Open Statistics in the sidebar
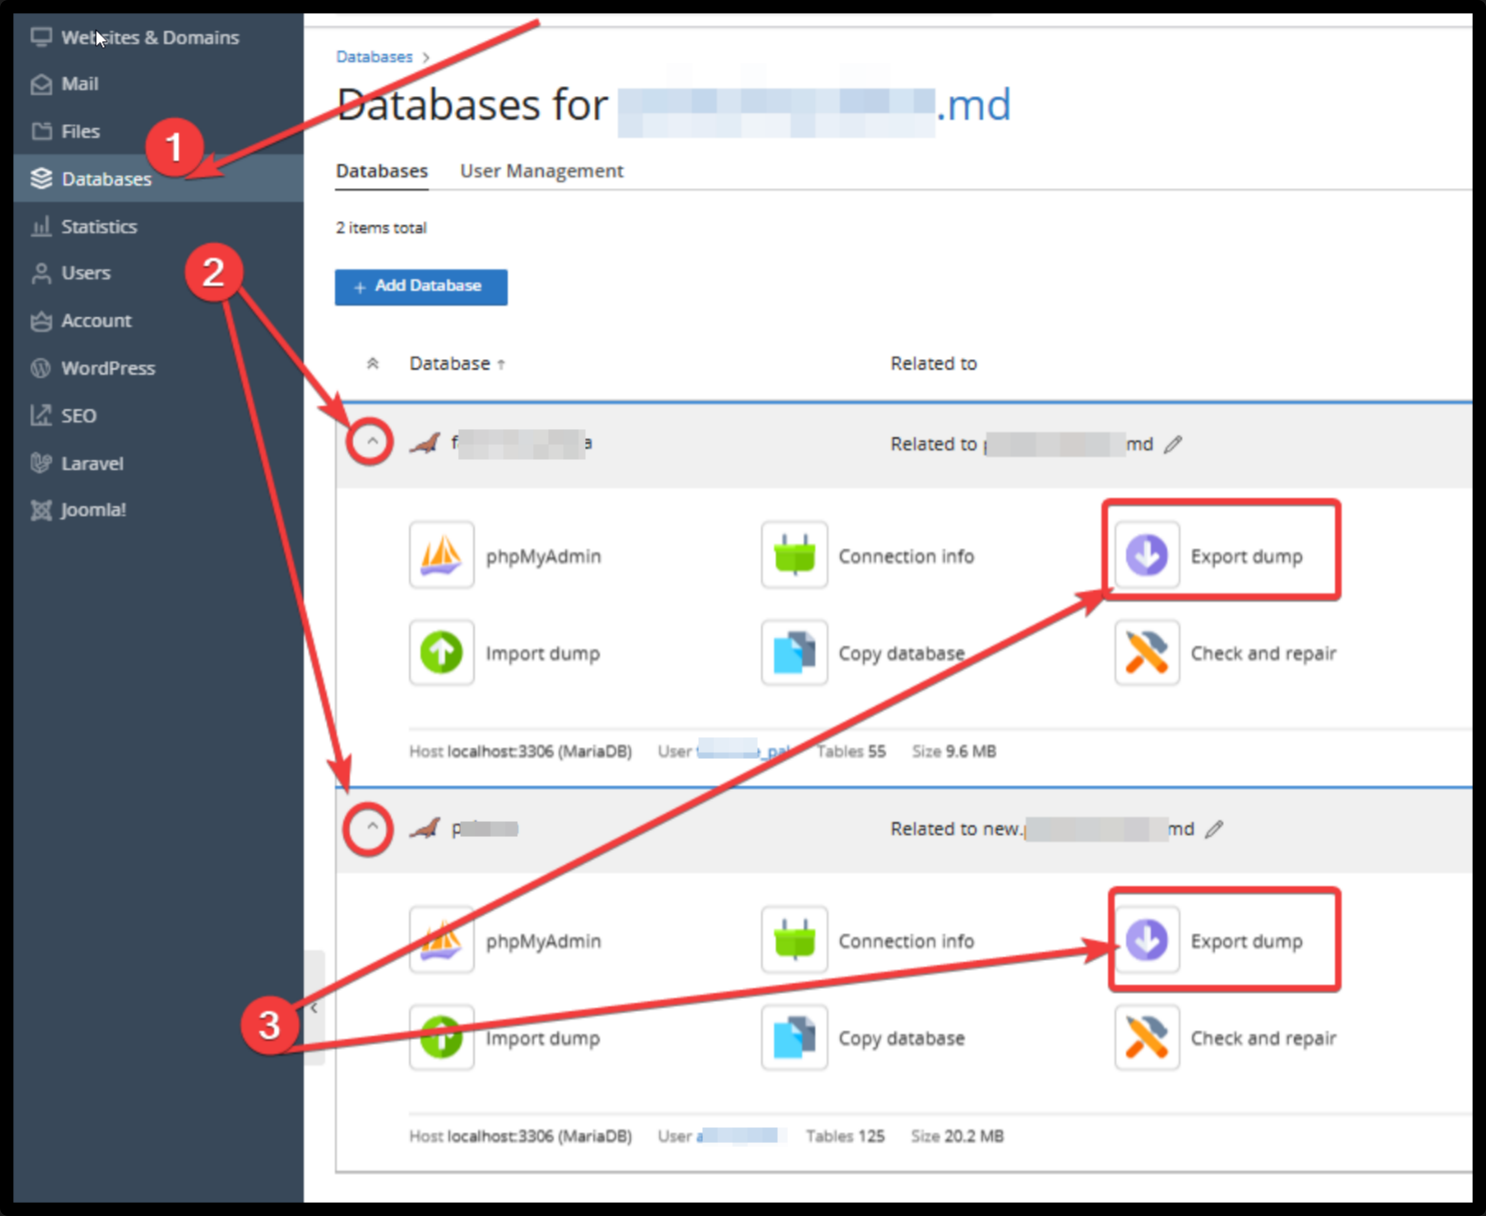The height and width of the screenshot is (1216, 1486). coord(158,226)
